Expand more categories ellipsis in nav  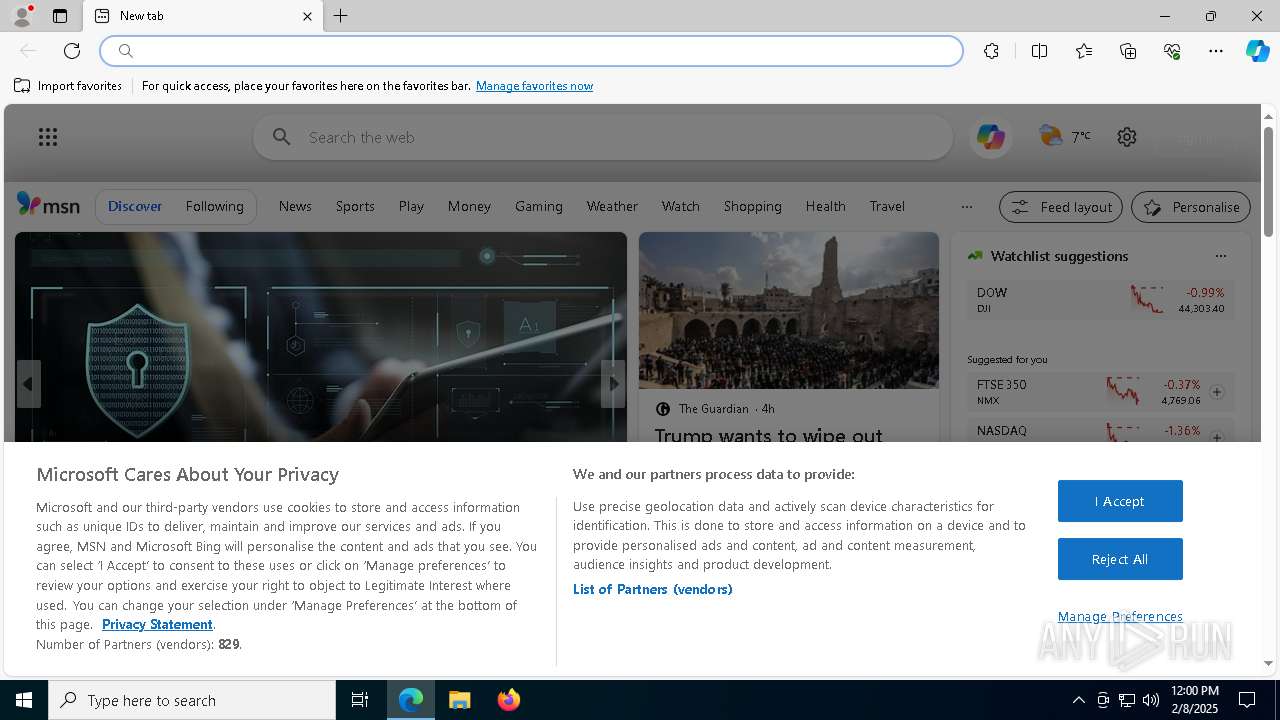[x=966, y=207]
